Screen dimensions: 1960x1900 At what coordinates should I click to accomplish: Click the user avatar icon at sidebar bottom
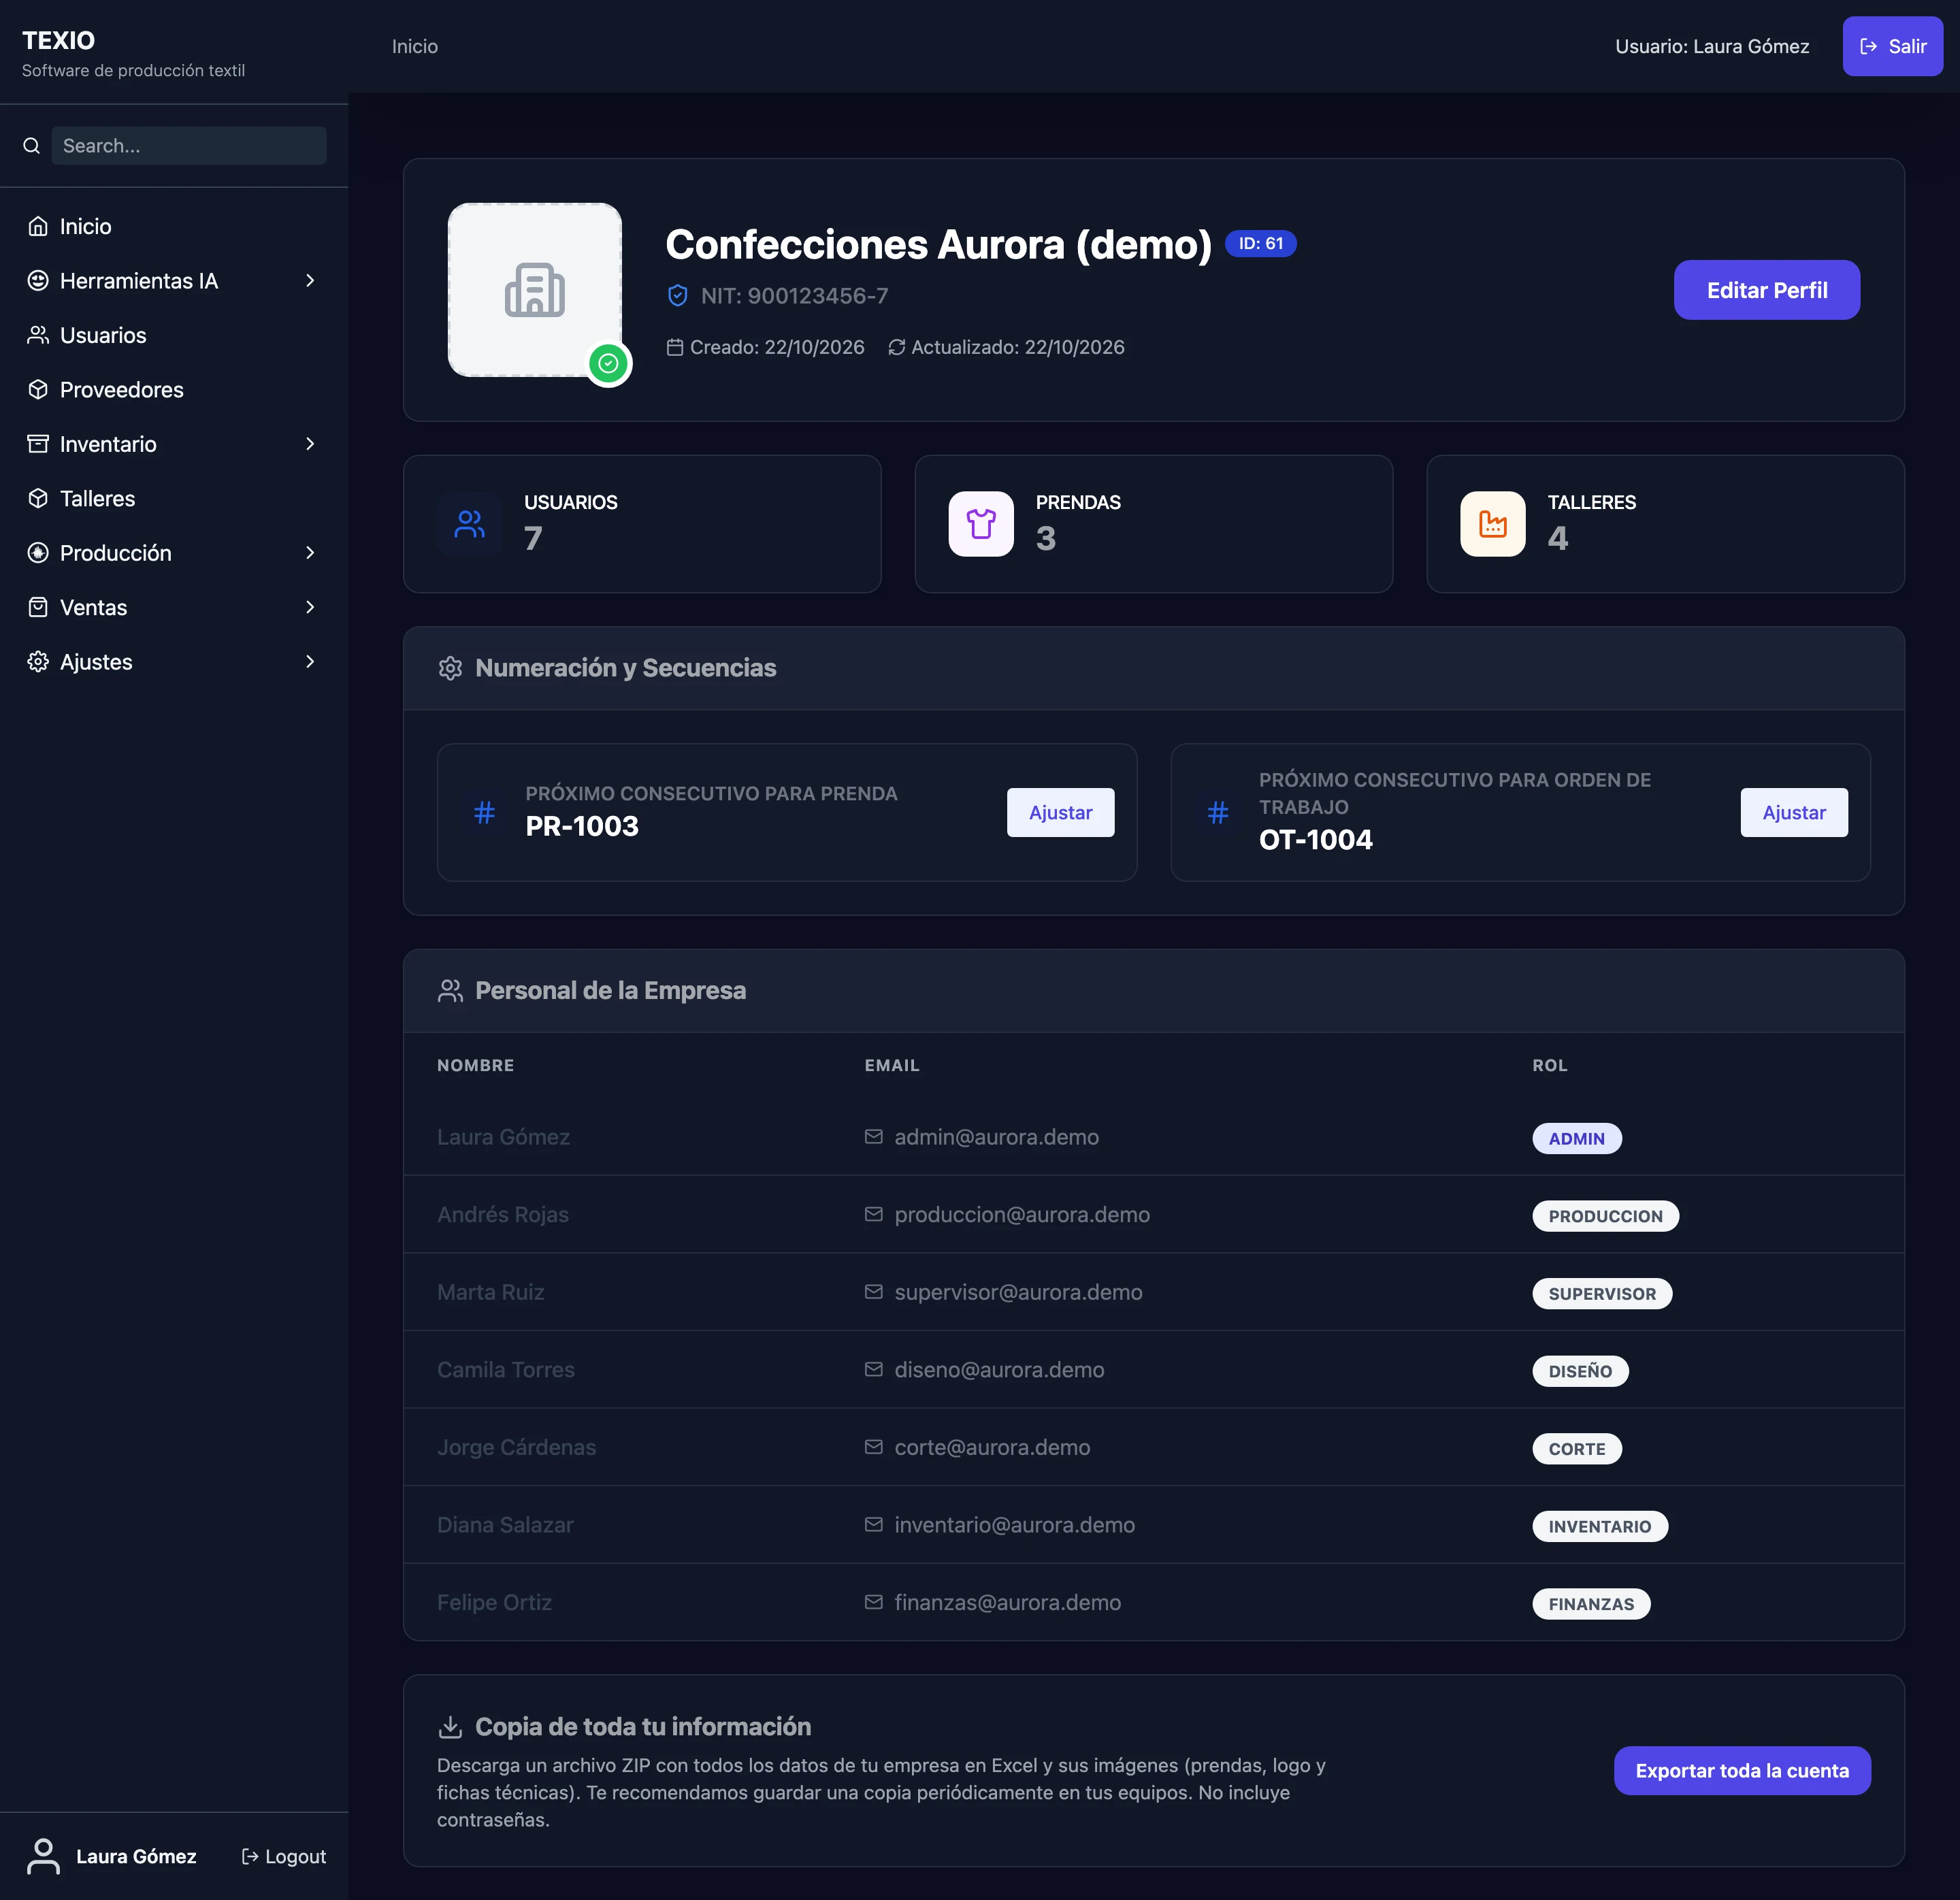tap(43, 1856)
